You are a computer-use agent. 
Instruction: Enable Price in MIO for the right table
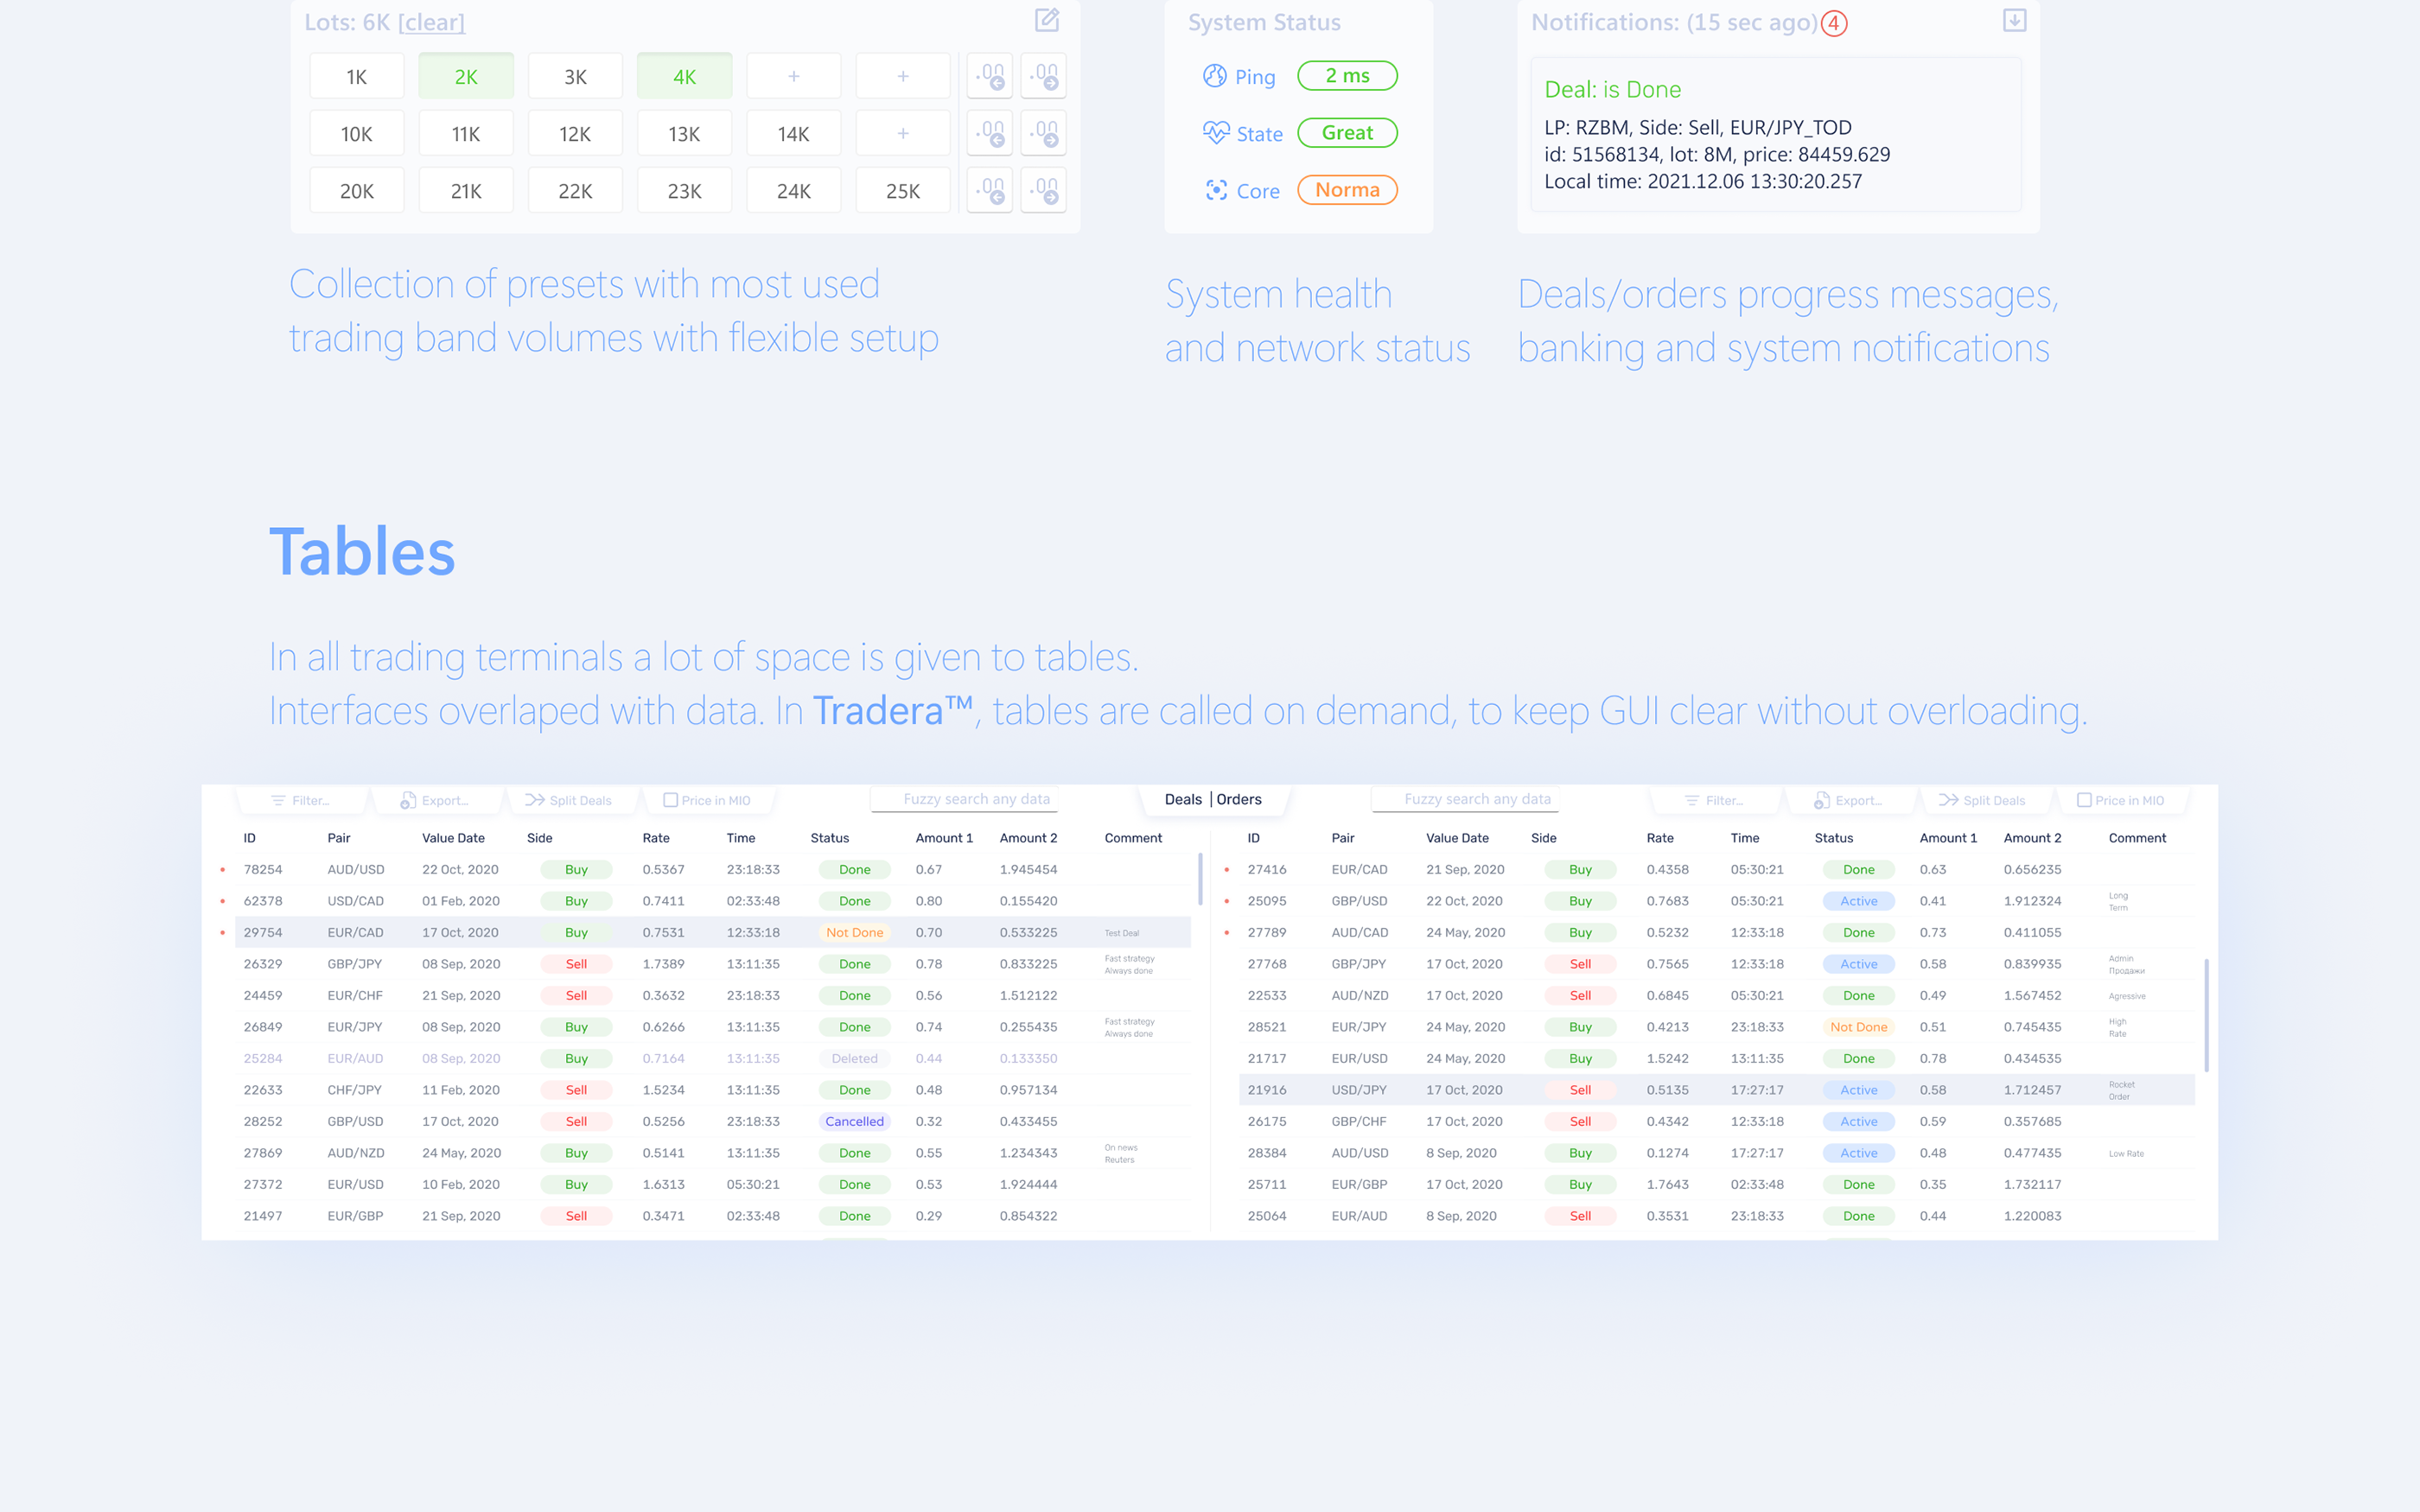[2085, 800]
